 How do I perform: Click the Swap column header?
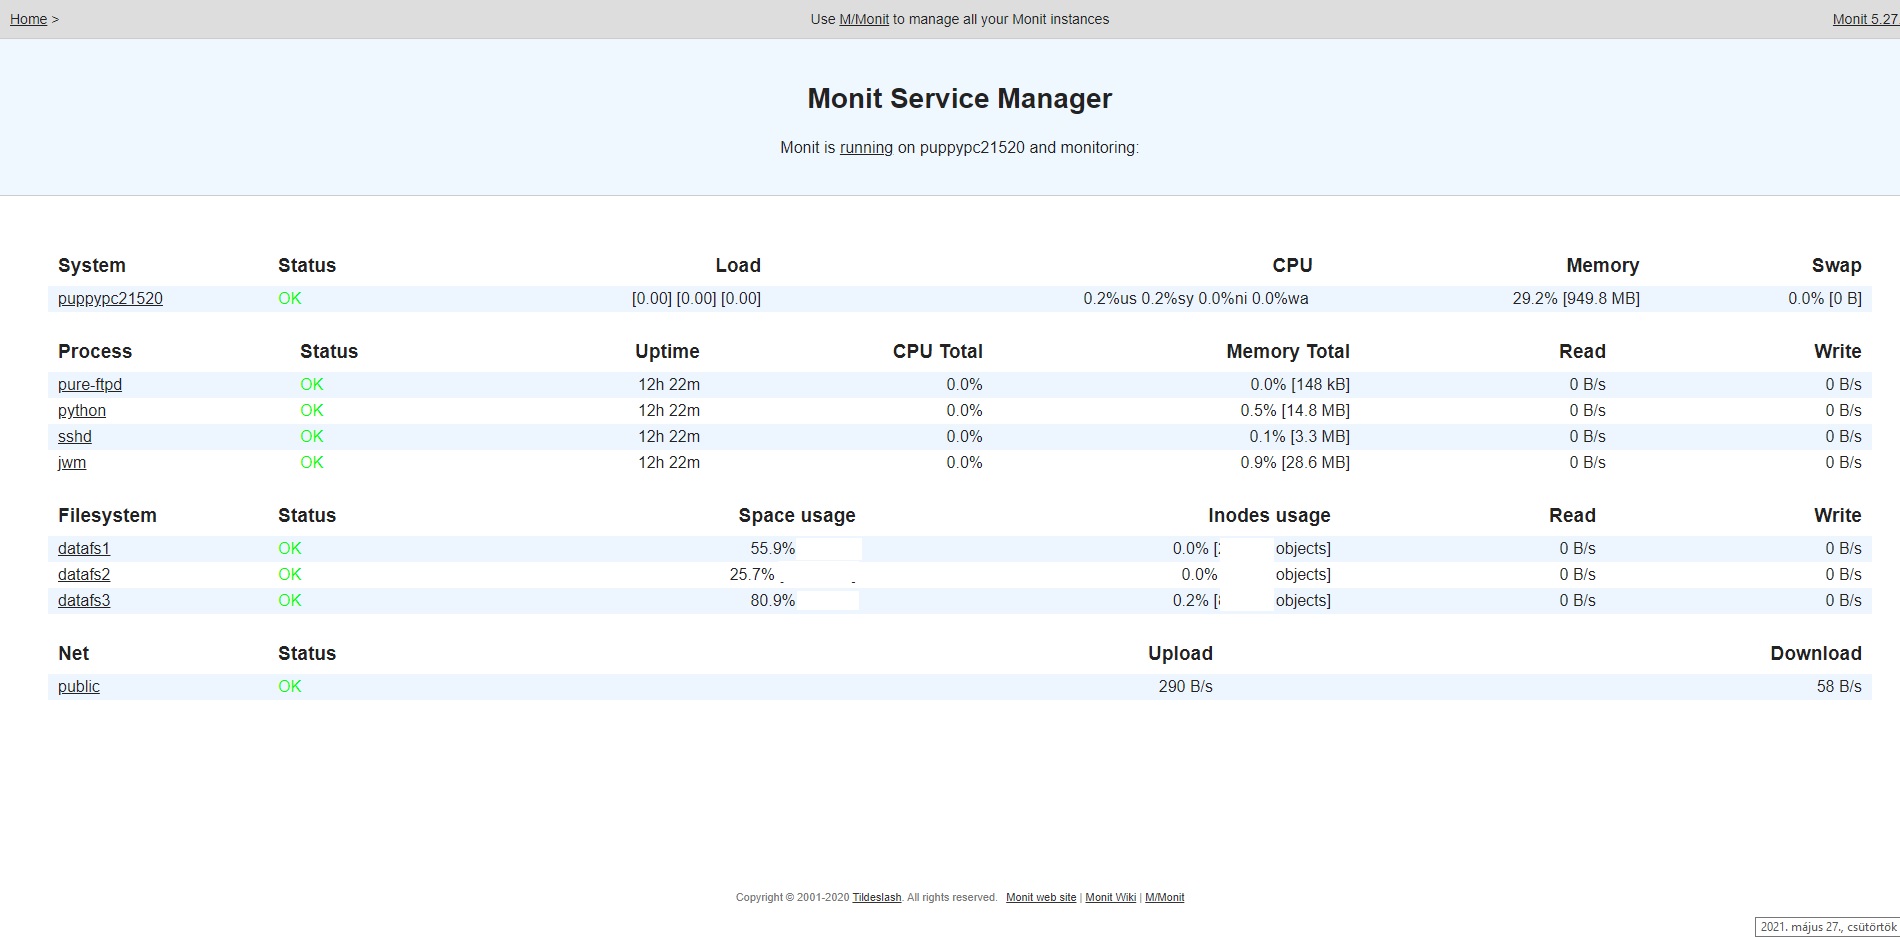[1837, 265]
